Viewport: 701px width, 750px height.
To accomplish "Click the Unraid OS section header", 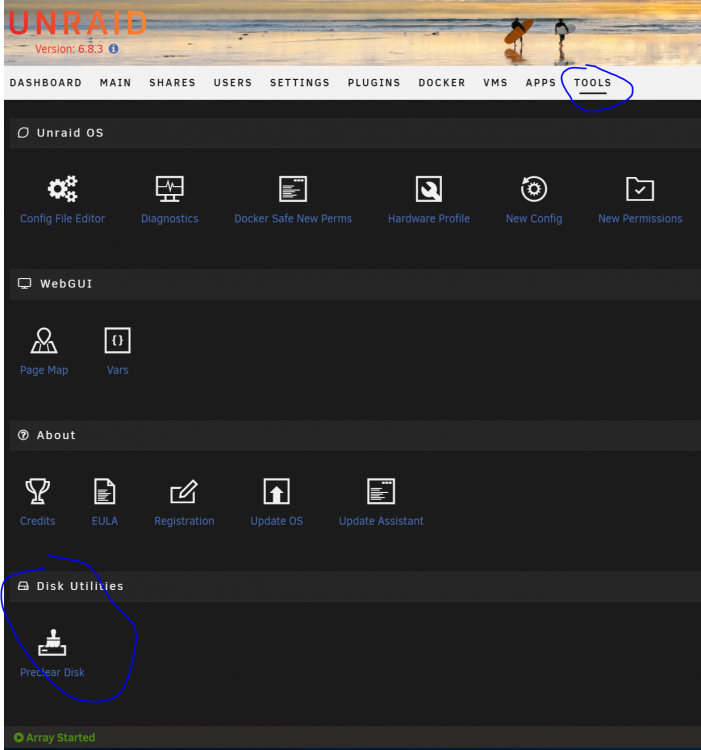I will click(x=355, y=133).
